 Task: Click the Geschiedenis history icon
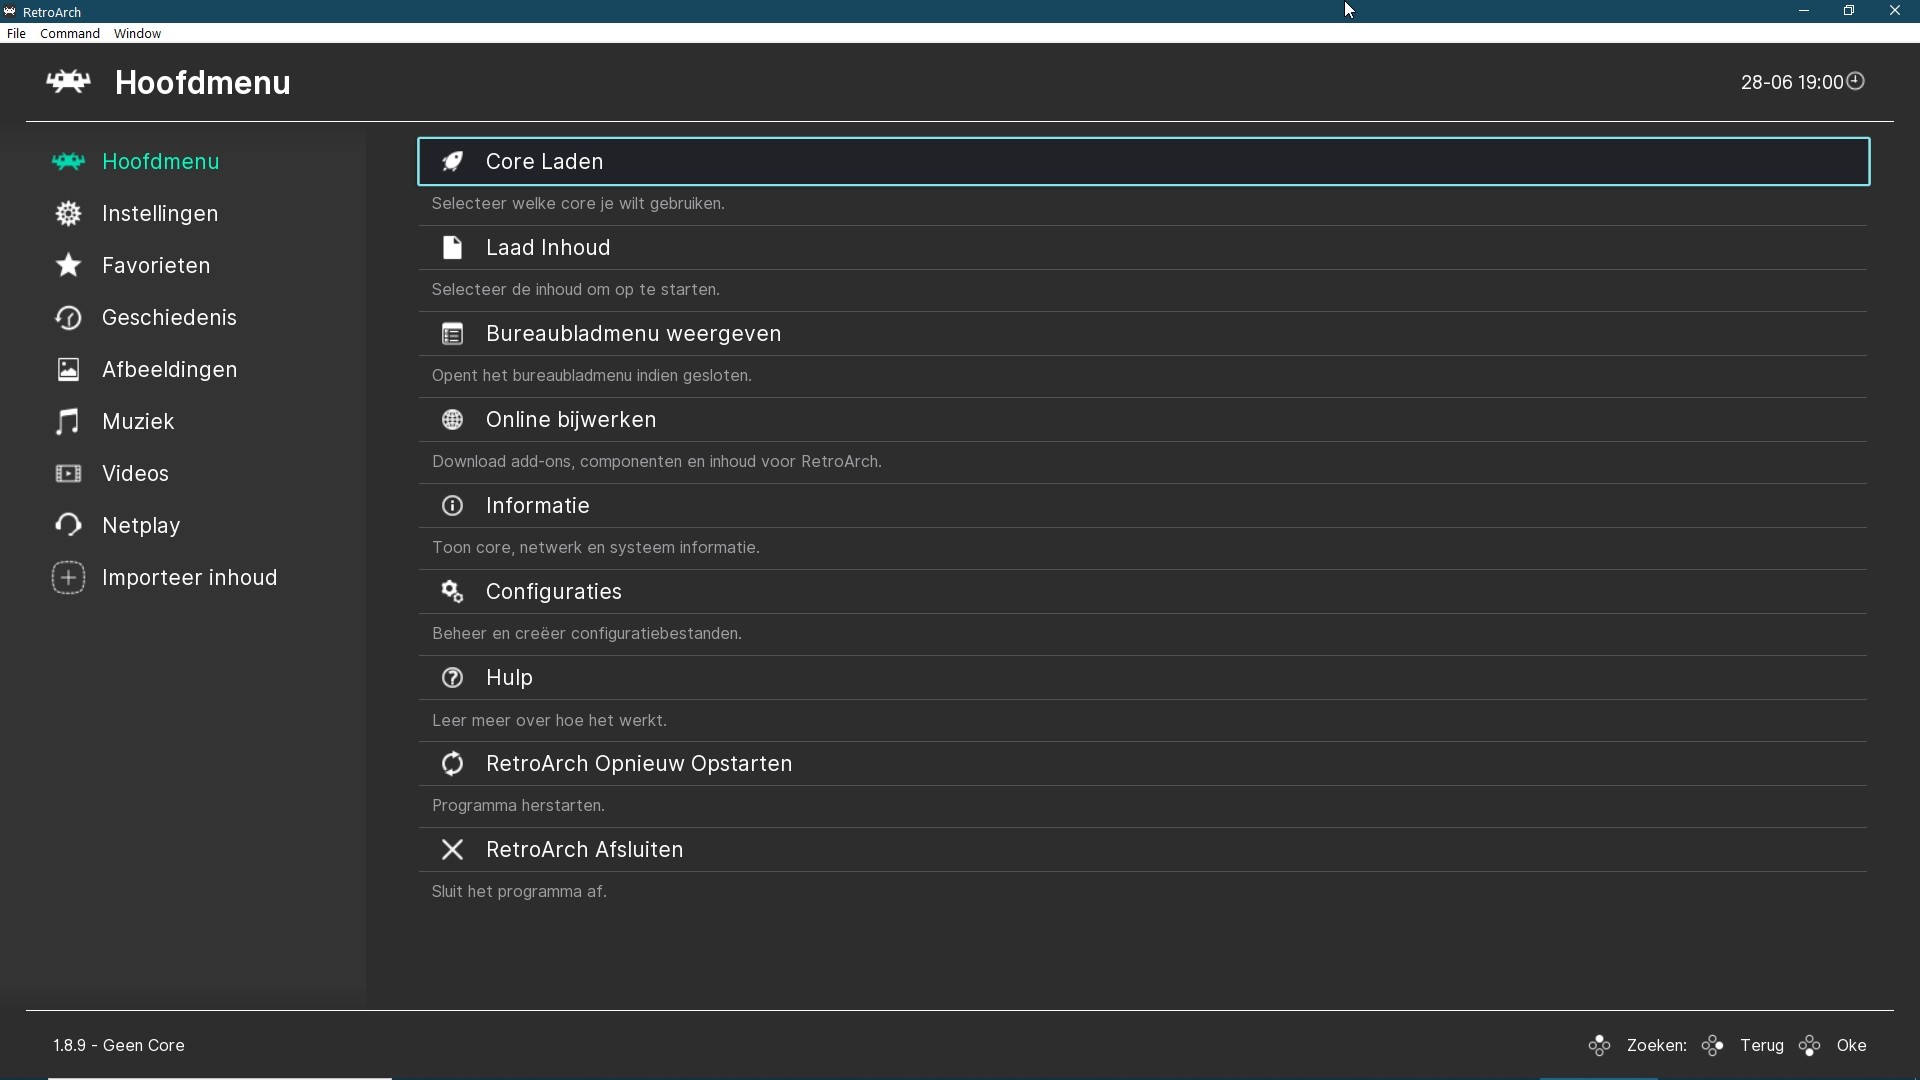(x=68, y=318)
